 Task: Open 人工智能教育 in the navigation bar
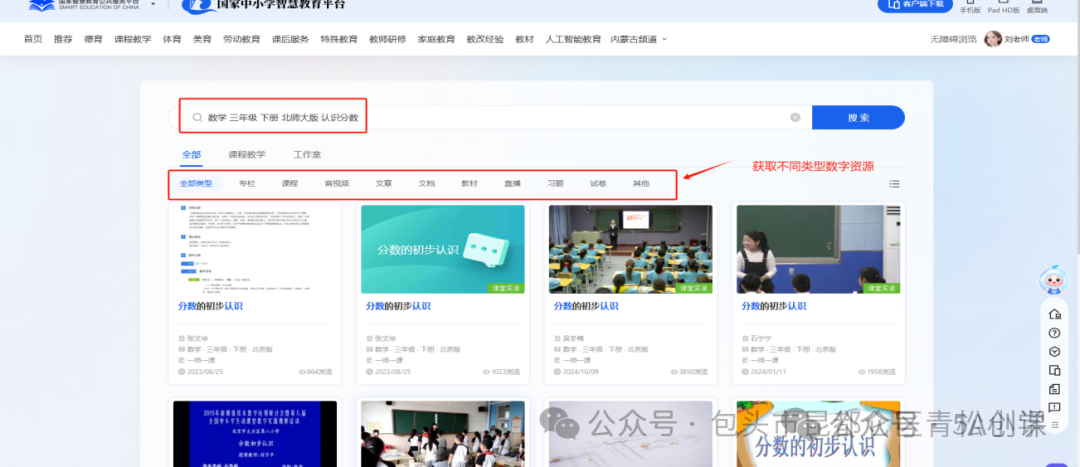(x=573, y=39)
